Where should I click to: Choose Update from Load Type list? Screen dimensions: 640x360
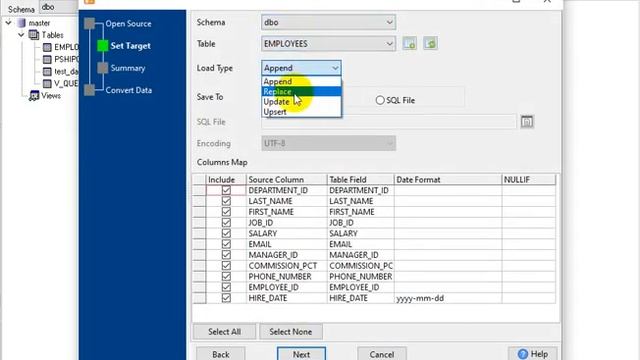pos(301,102)
